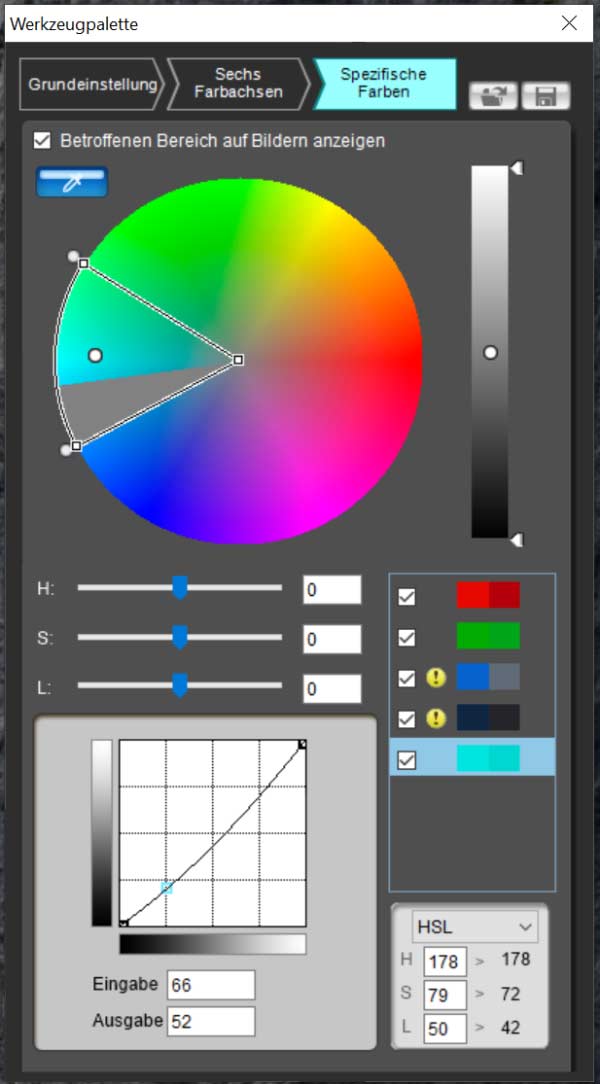Click the center handle of the color wheel
Viewport: 600px width, 1084px height.
coord(238,359)
